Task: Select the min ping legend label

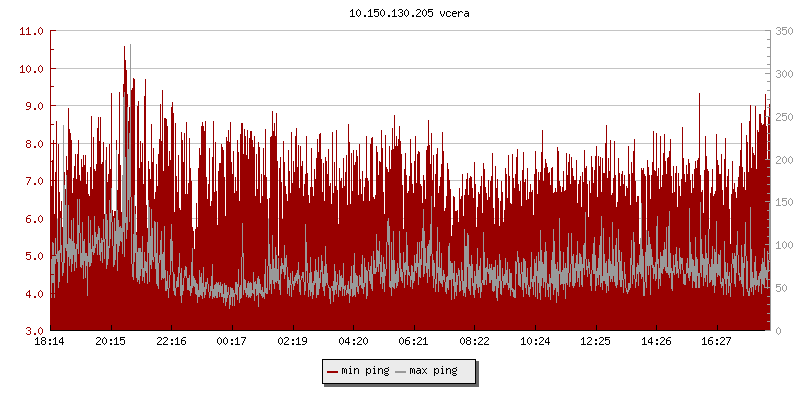Action: tap(364, 371)
